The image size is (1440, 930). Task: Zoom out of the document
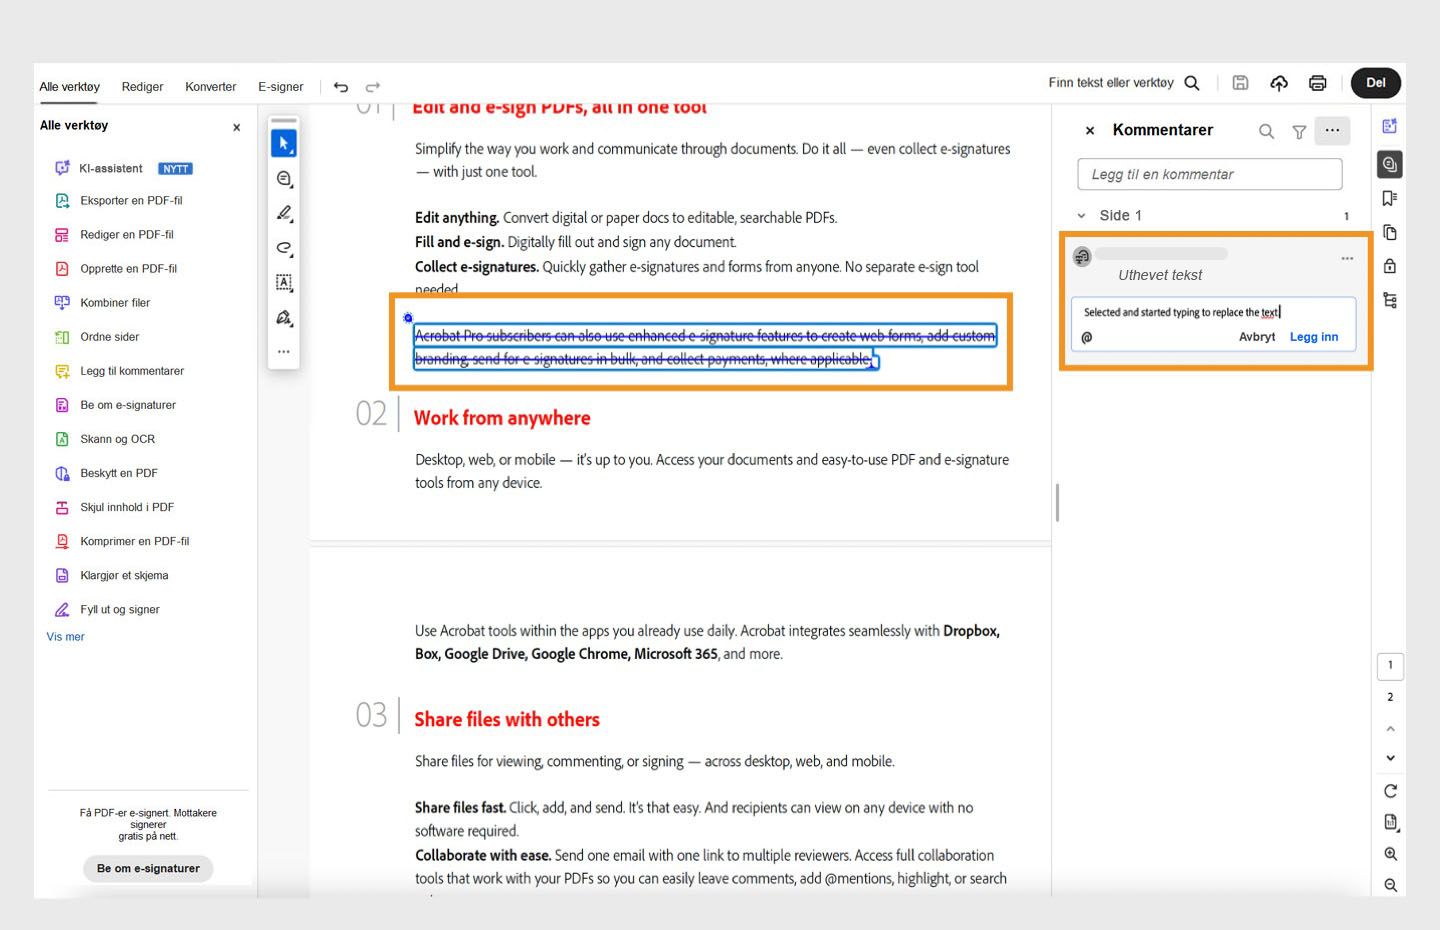[x=1390, y=885]
